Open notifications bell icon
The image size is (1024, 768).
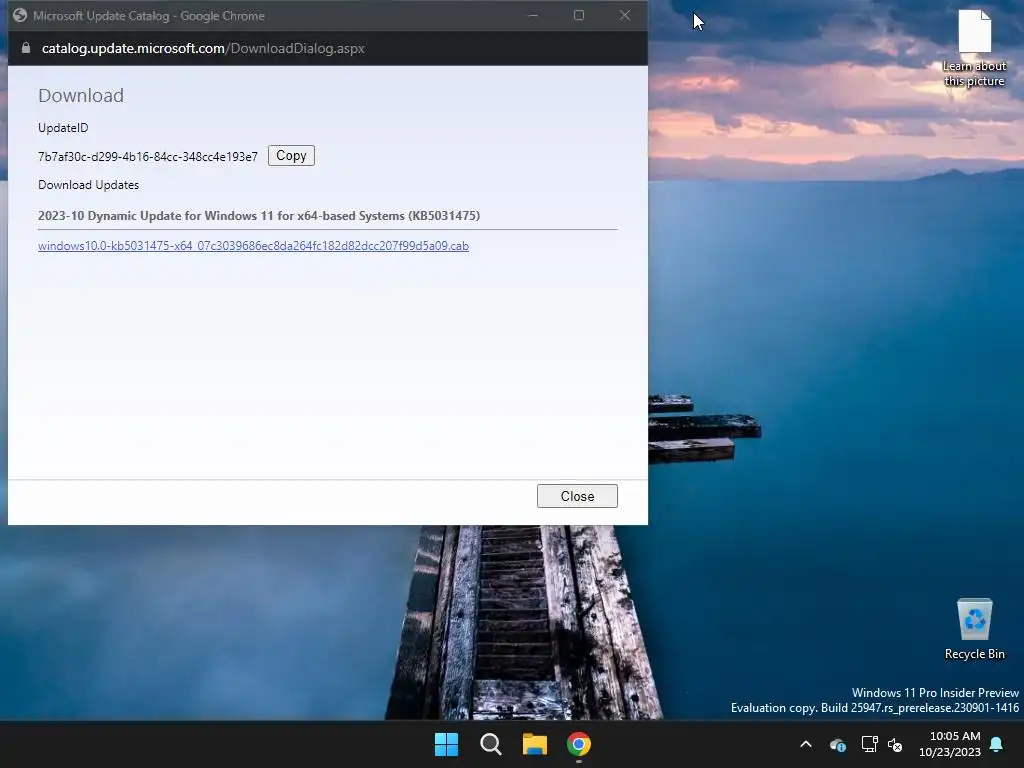997,744
